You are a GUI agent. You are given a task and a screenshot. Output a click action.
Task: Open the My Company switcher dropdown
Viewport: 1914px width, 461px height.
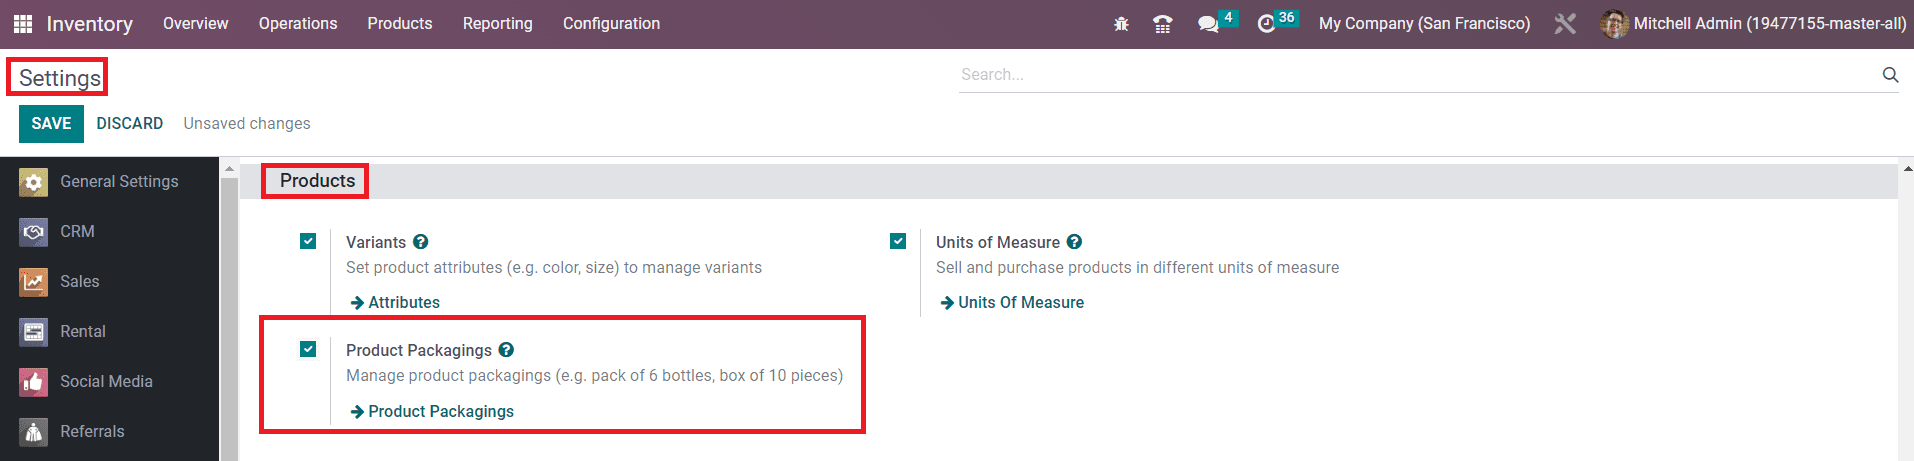click(1424, 24)
